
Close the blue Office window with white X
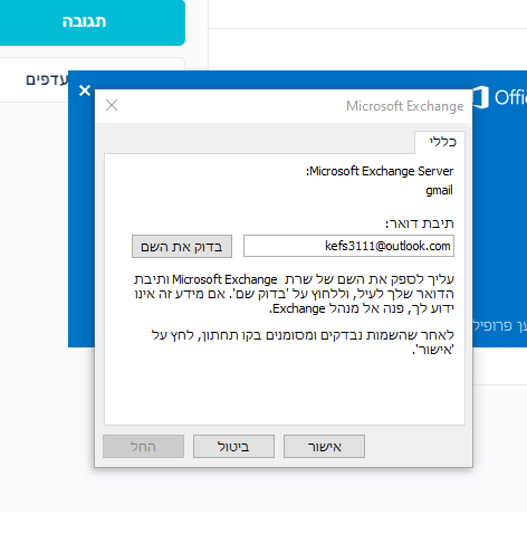84,91
